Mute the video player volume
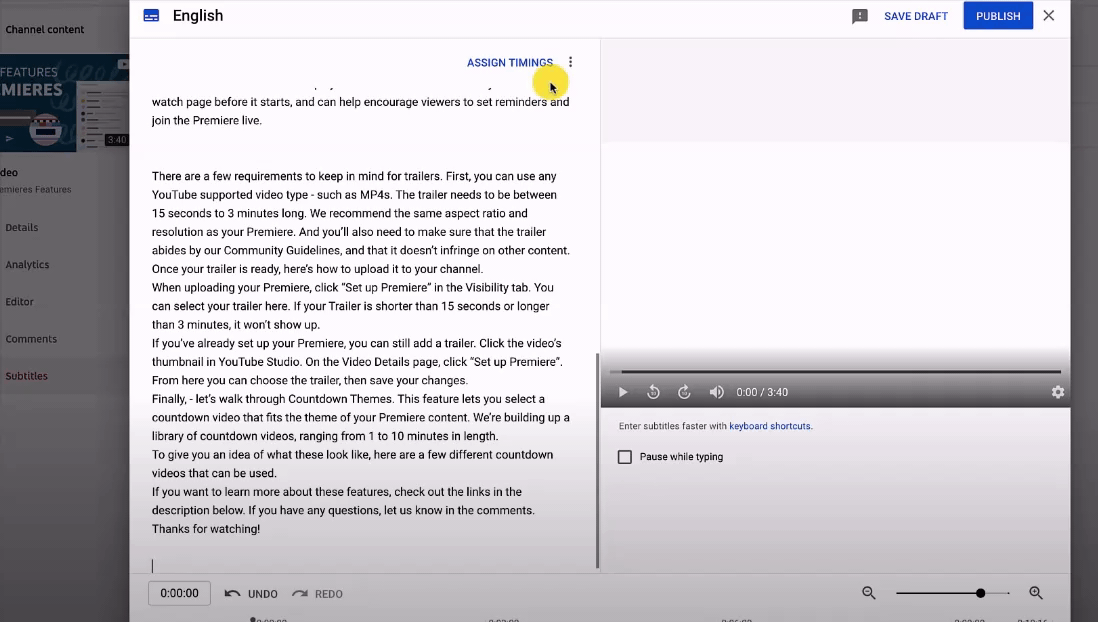 [716, 392]
